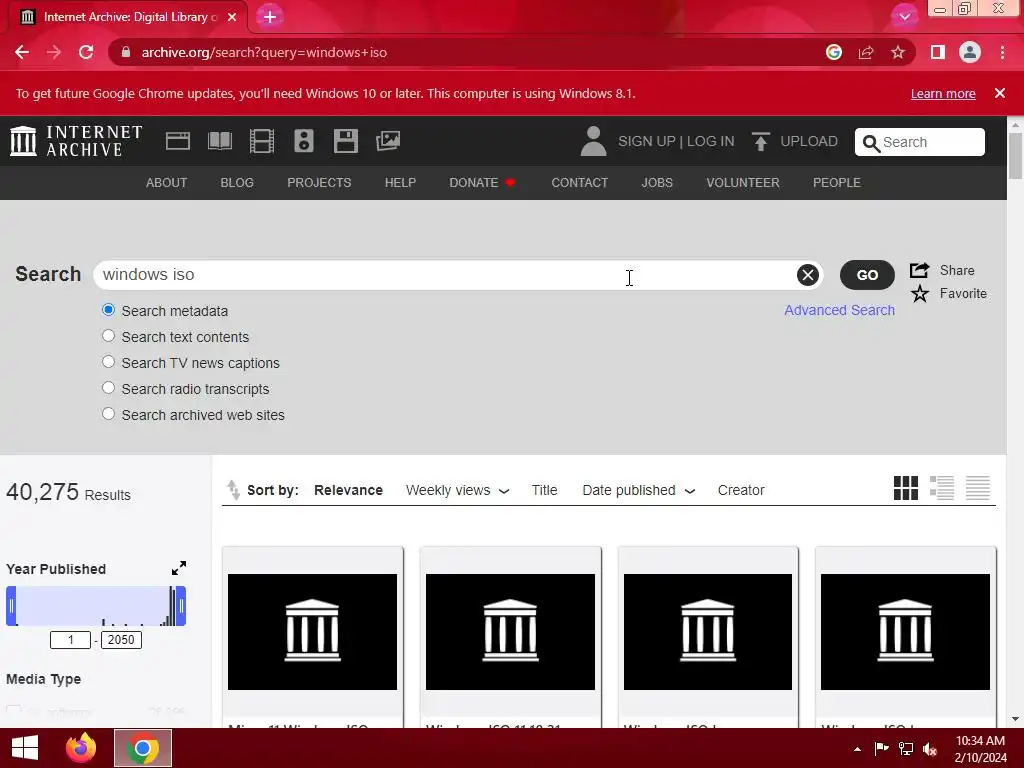This screenshot has width=1024, height=768.
Task: Open ABOUT menu item
Action: coord(167,183)
